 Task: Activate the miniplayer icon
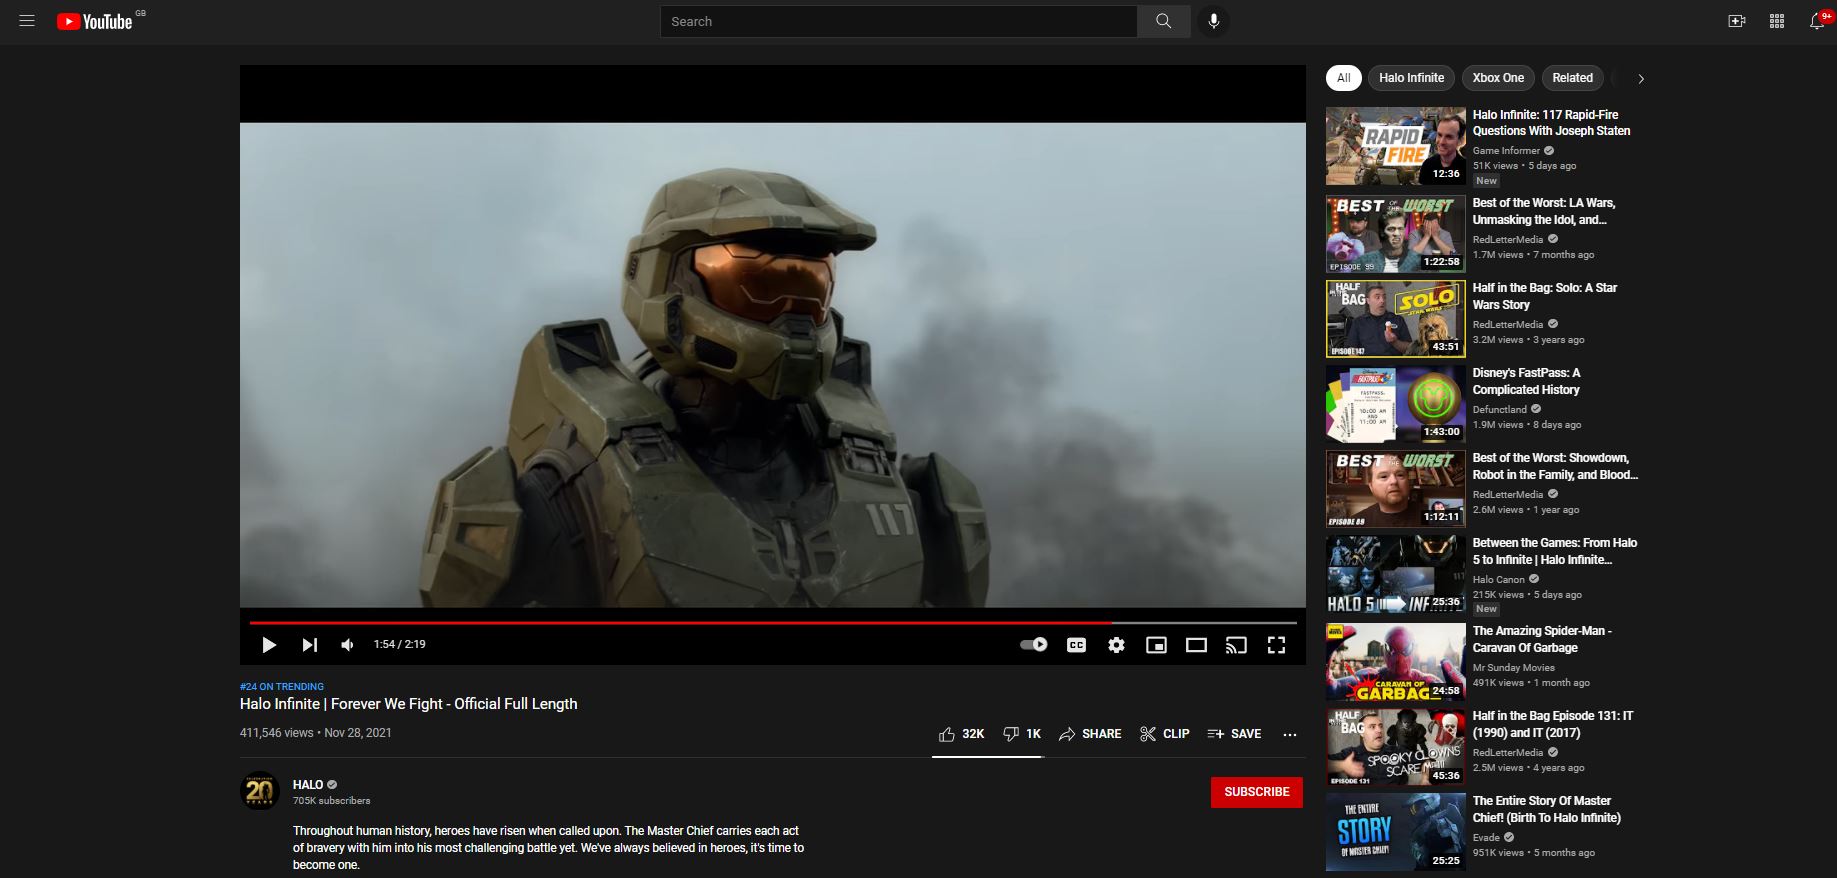click(x=1156, y=645)
